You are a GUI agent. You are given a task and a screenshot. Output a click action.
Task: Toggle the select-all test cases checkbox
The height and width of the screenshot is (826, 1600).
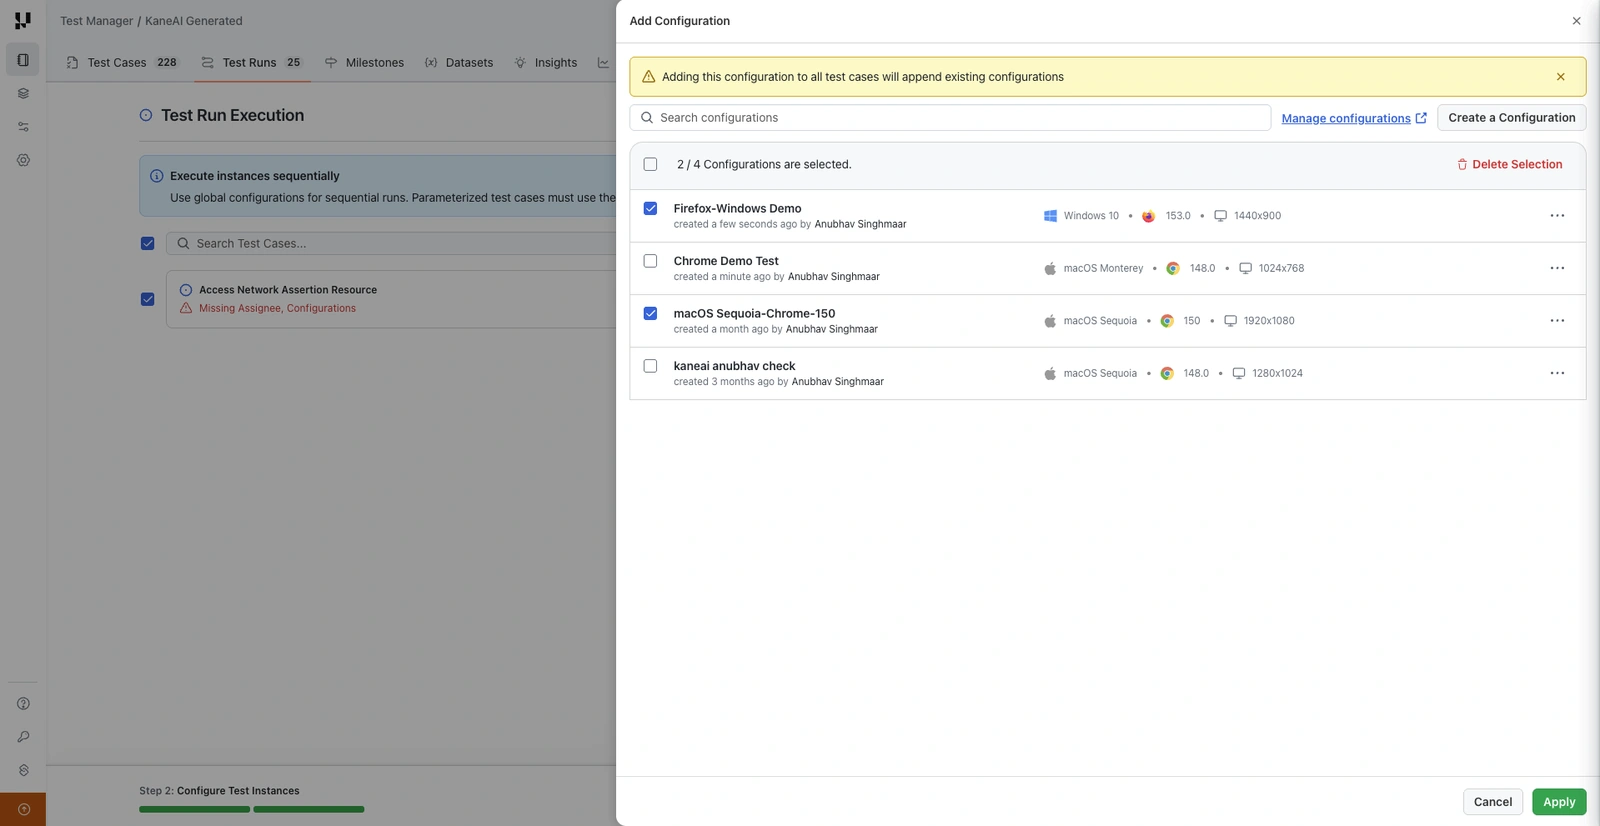tap(147, 243)
